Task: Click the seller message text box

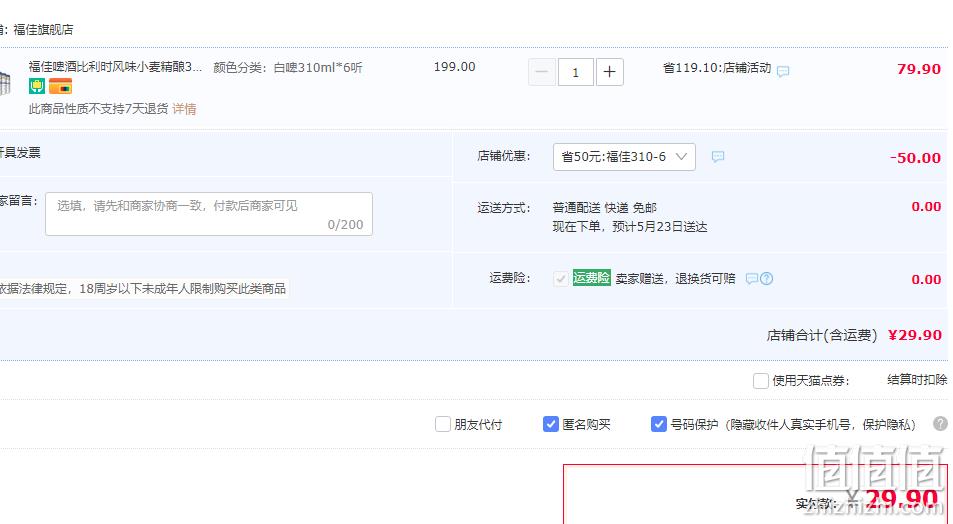Action: tap(208, 214)
